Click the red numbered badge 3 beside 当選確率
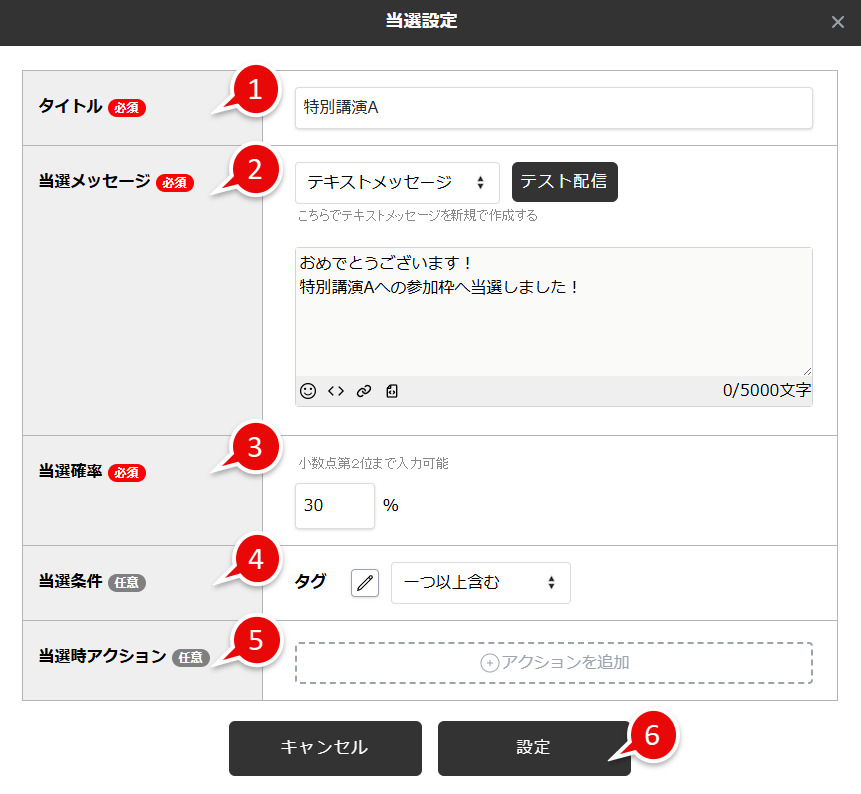Image resolution: width=861 pixels, height=794 pixels. click(x=258, y=449)
